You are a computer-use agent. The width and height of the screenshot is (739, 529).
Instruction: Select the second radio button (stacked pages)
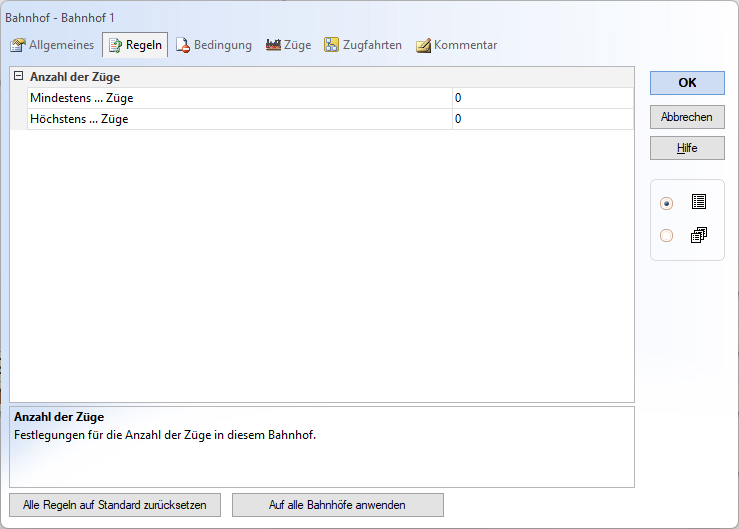[x=667, y=236]
